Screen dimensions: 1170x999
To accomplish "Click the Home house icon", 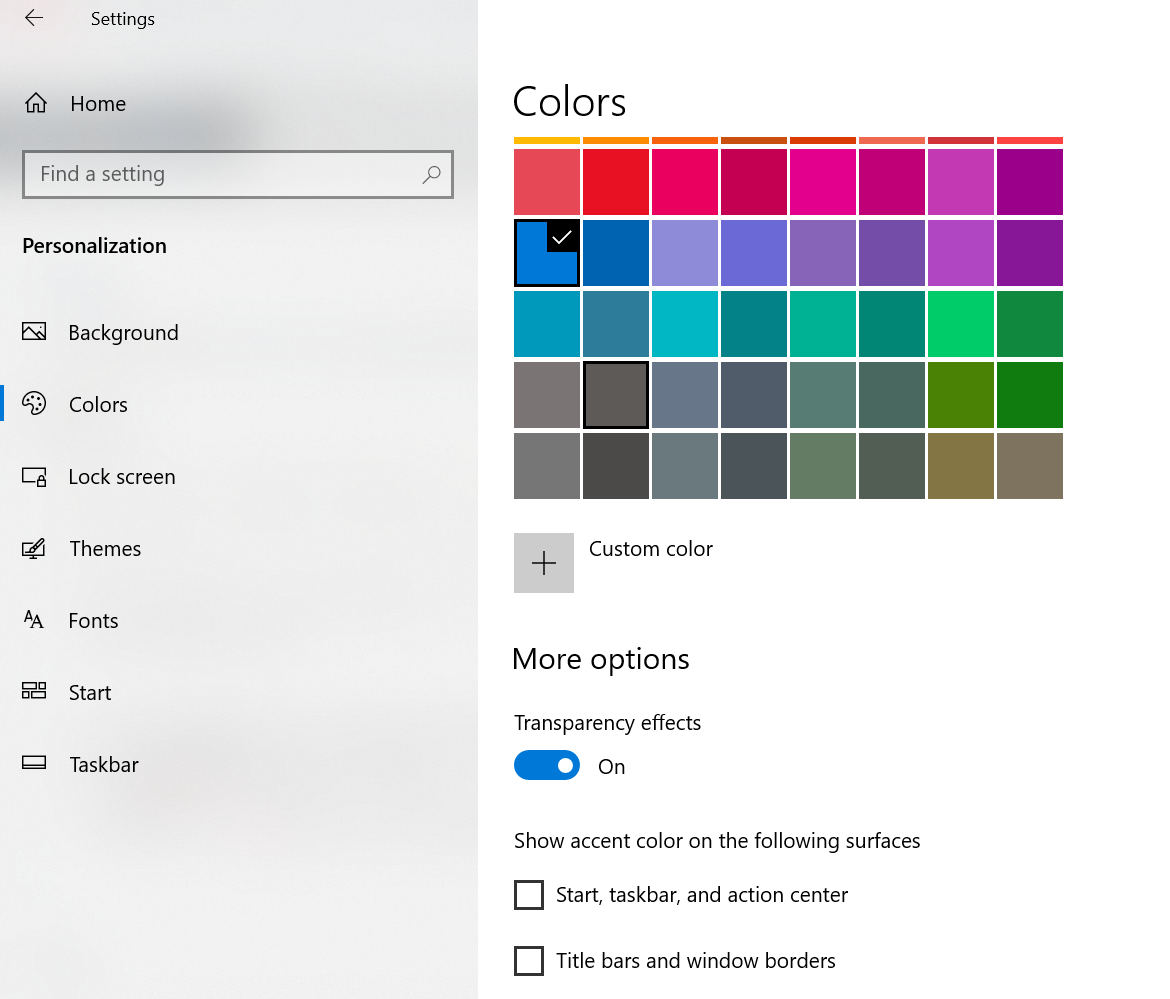I will [x=36, y=104].
